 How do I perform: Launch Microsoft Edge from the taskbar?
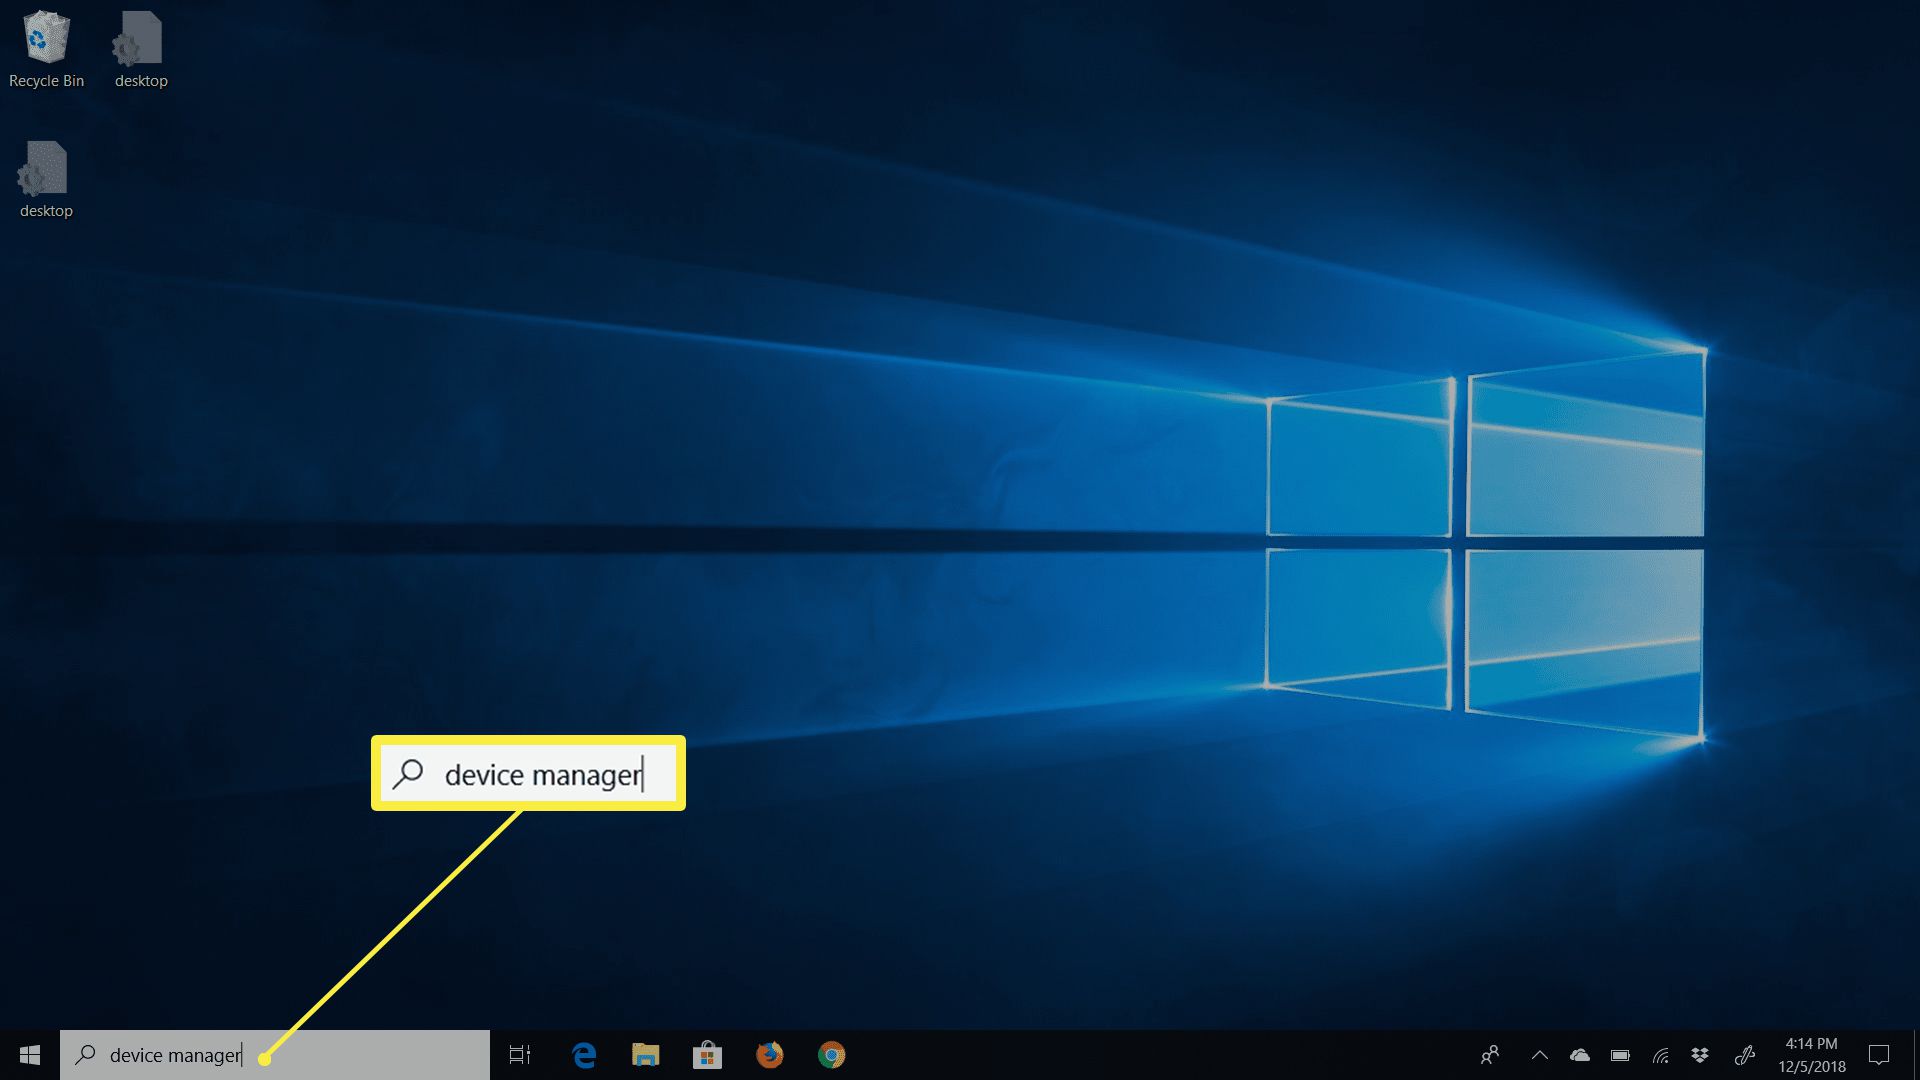(584, 1055)
